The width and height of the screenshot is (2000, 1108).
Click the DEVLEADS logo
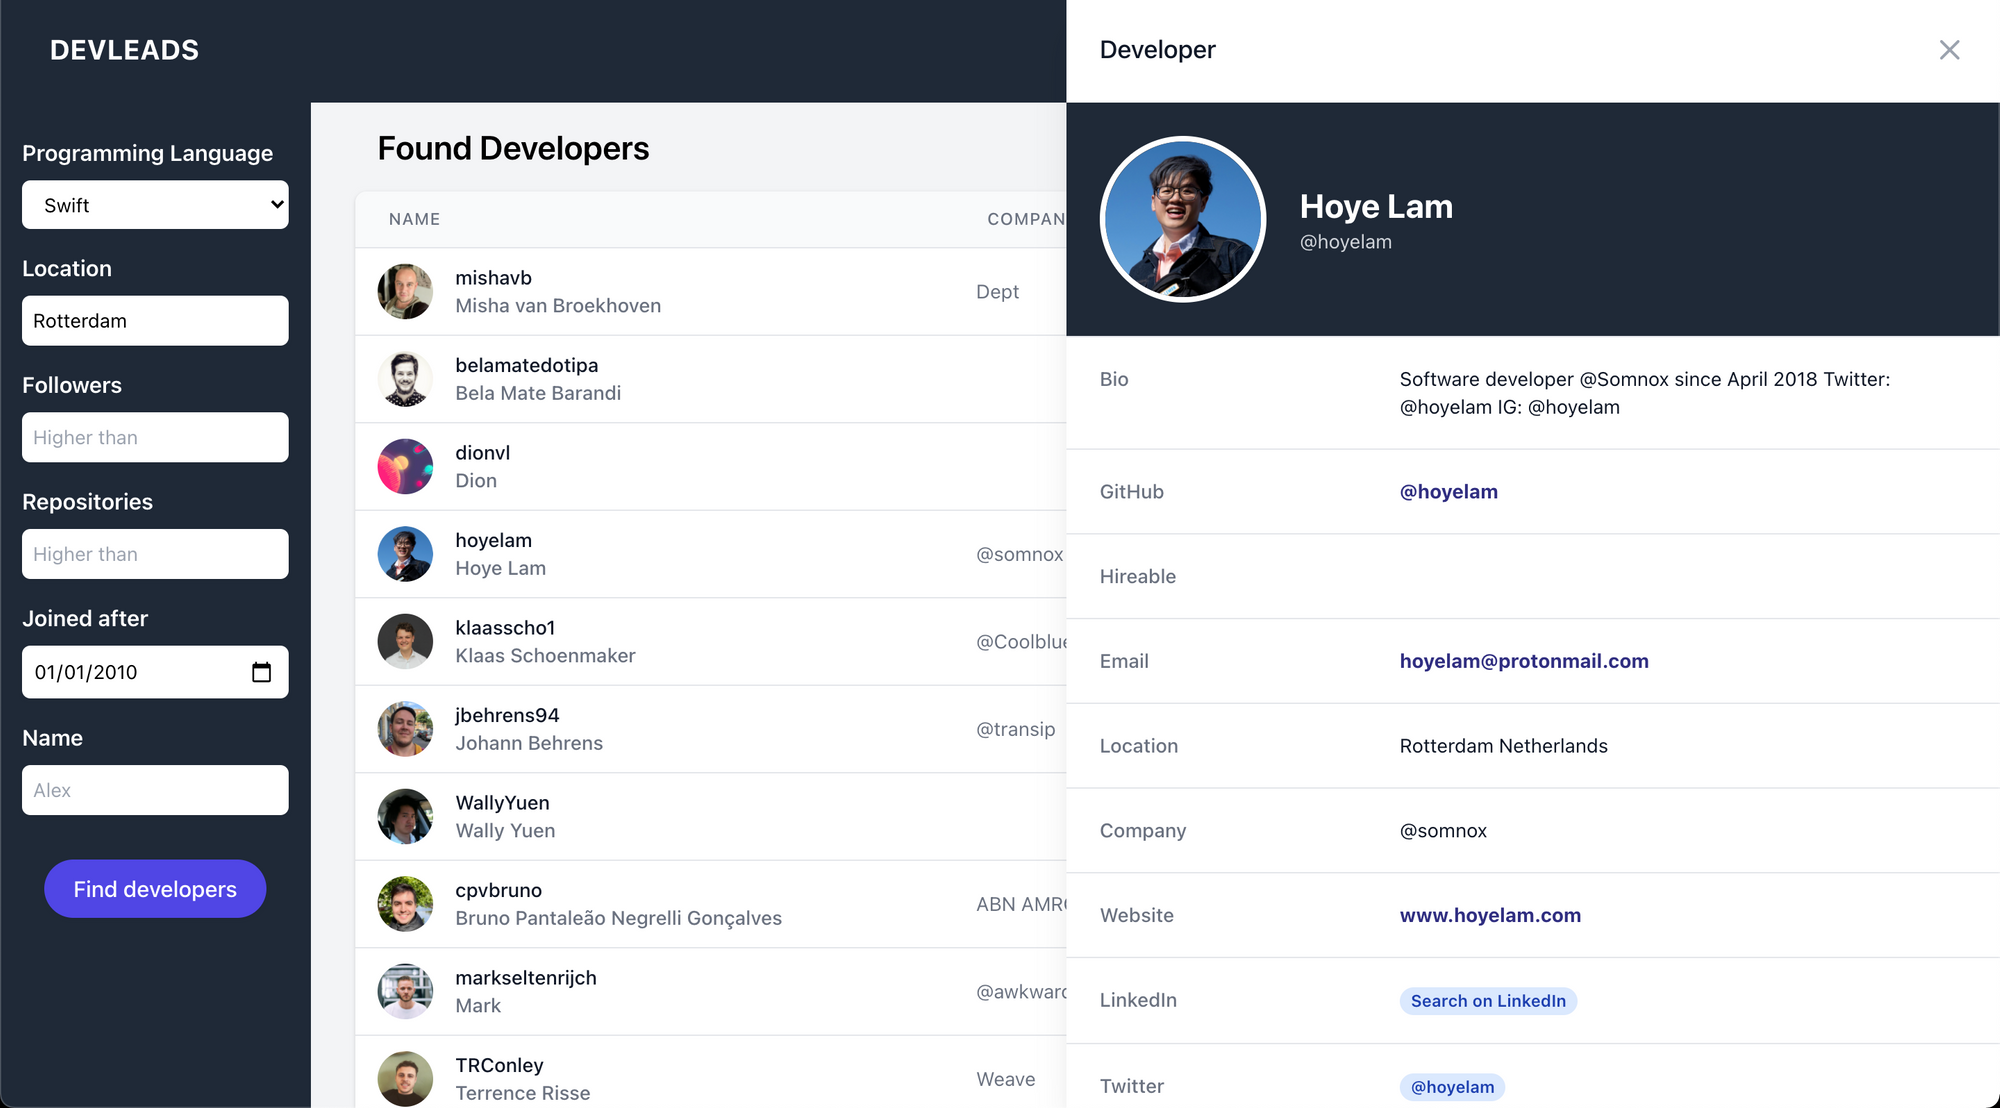click(125, 50)
